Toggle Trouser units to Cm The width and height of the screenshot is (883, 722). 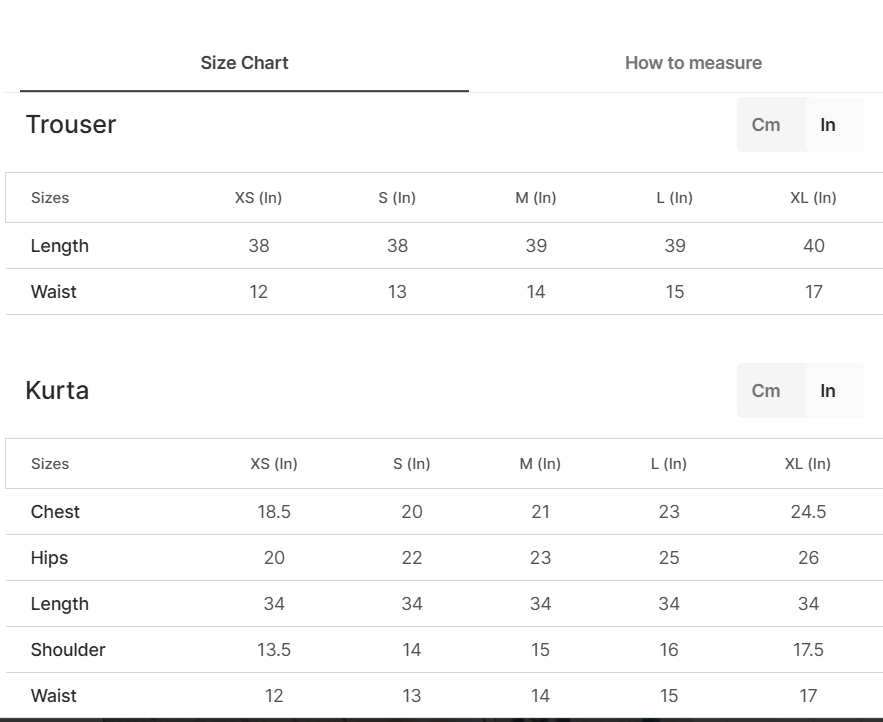[766, 125]
